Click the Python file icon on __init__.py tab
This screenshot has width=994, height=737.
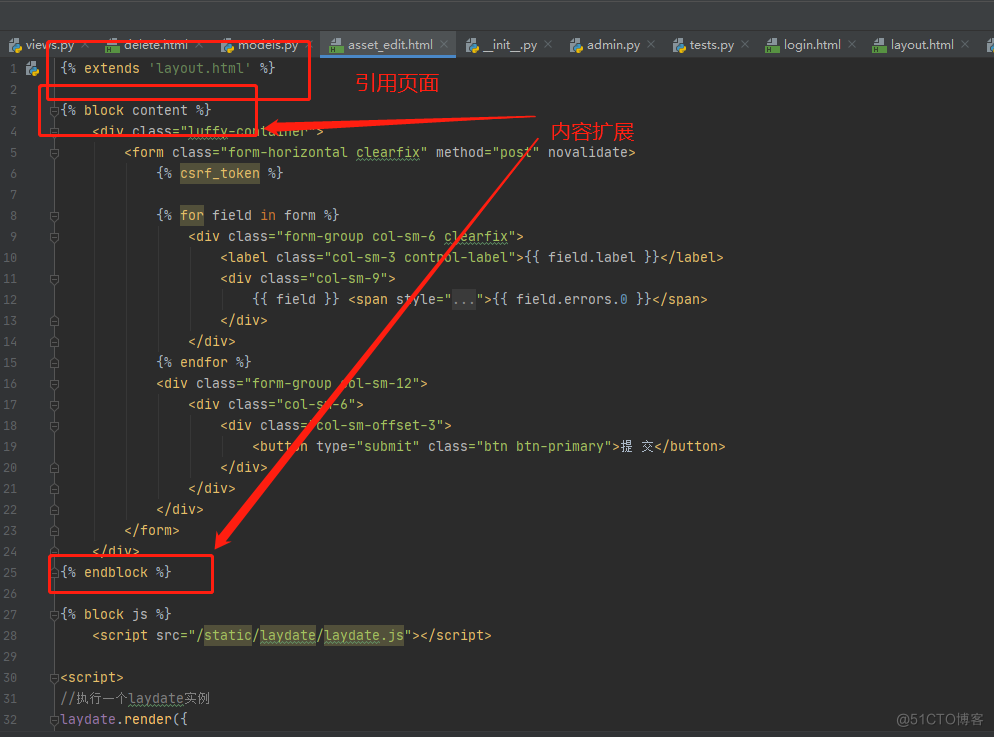pos(472,46)
